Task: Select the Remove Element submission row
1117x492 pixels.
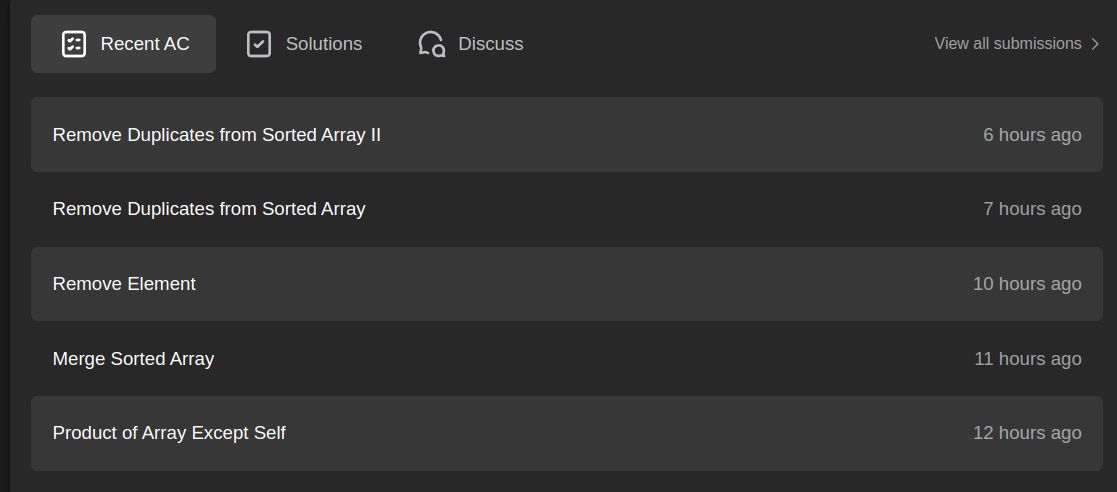Action: coord(566,284)
